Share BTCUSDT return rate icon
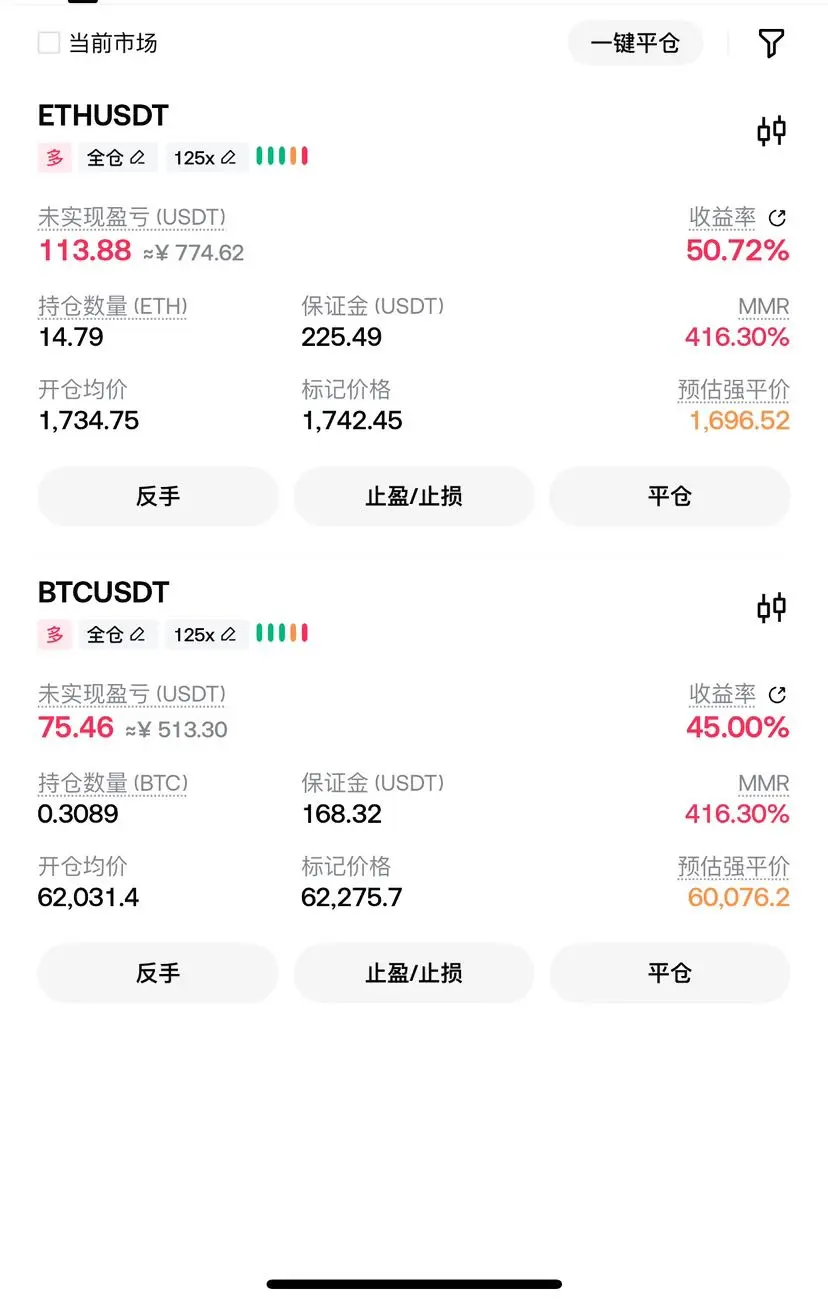This screenshot has height=1304, width=828. tap(777, 695)
